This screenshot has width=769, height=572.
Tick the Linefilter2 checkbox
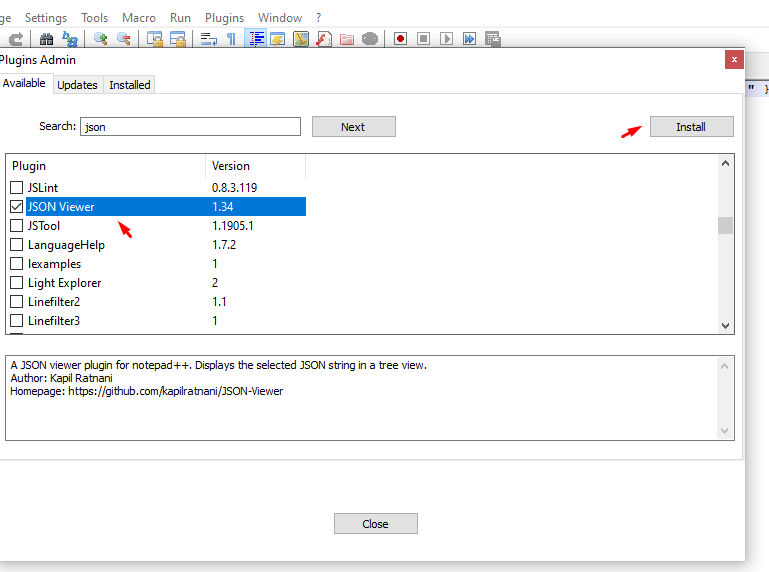[x=17, y=302]
